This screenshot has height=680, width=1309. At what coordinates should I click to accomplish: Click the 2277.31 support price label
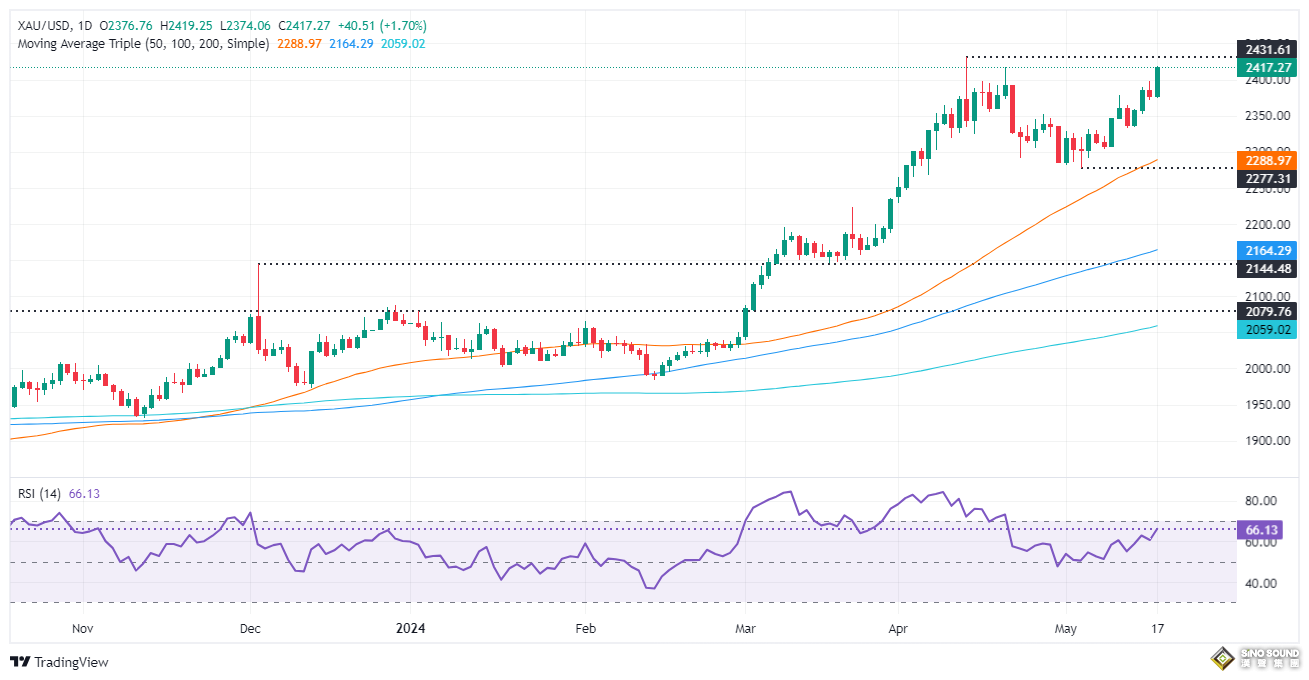1266,179
